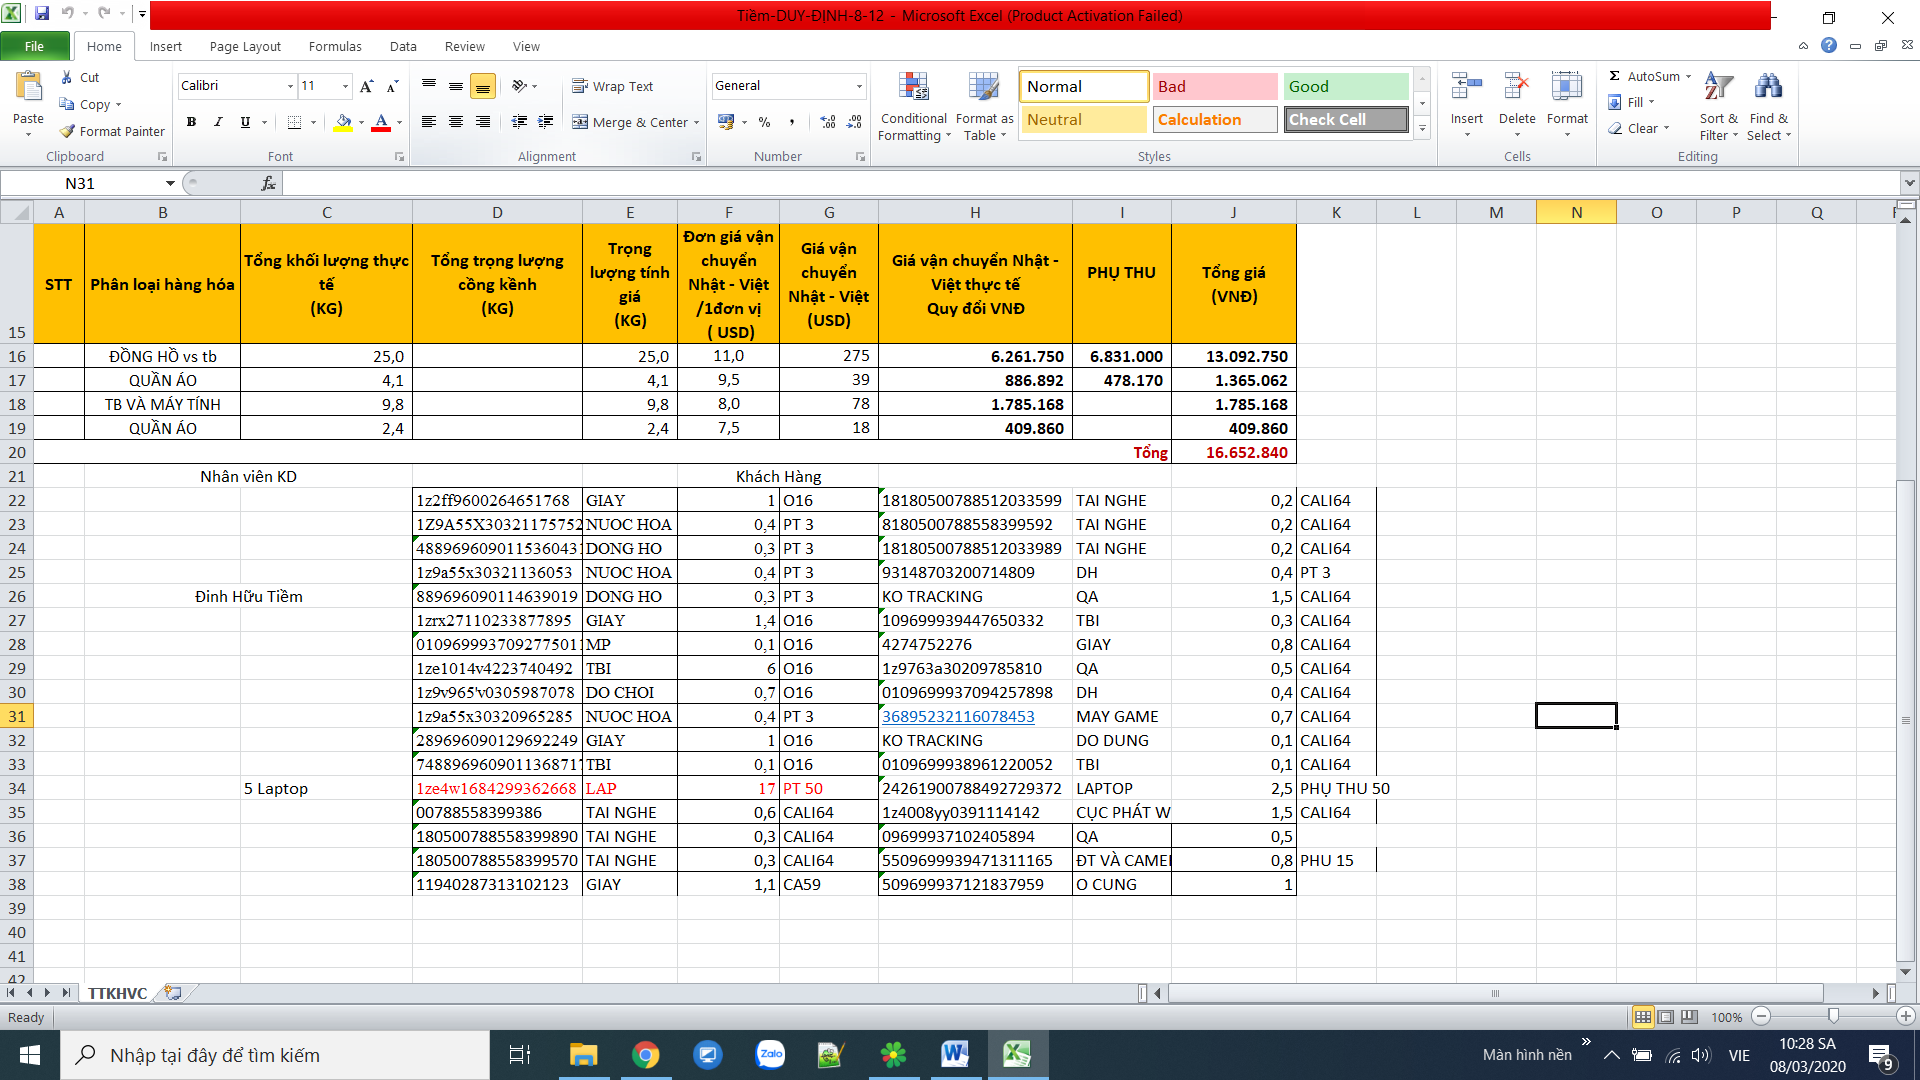Click the Increase Font Size icon
This screenshot has width=1920, height=1080.
tap(367, 86)
